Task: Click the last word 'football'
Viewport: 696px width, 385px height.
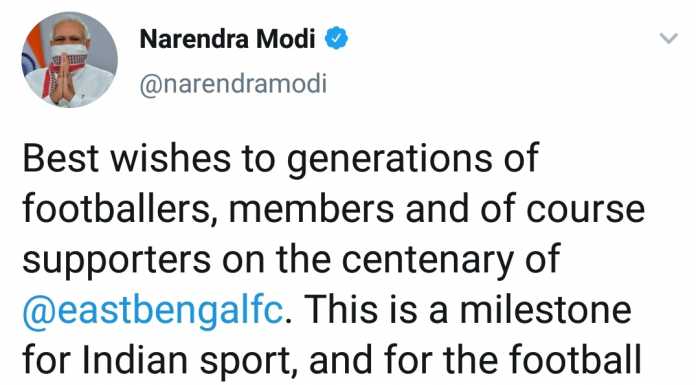Action: click(x=575, y=360)
